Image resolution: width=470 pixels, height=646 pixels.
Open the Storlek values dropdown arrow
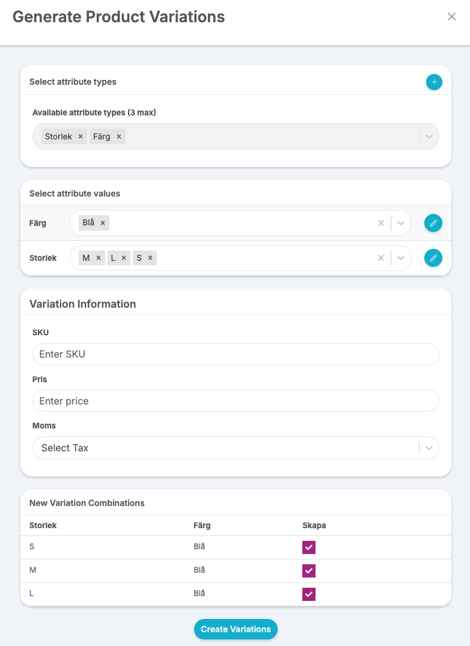click(x=400, y=258)
